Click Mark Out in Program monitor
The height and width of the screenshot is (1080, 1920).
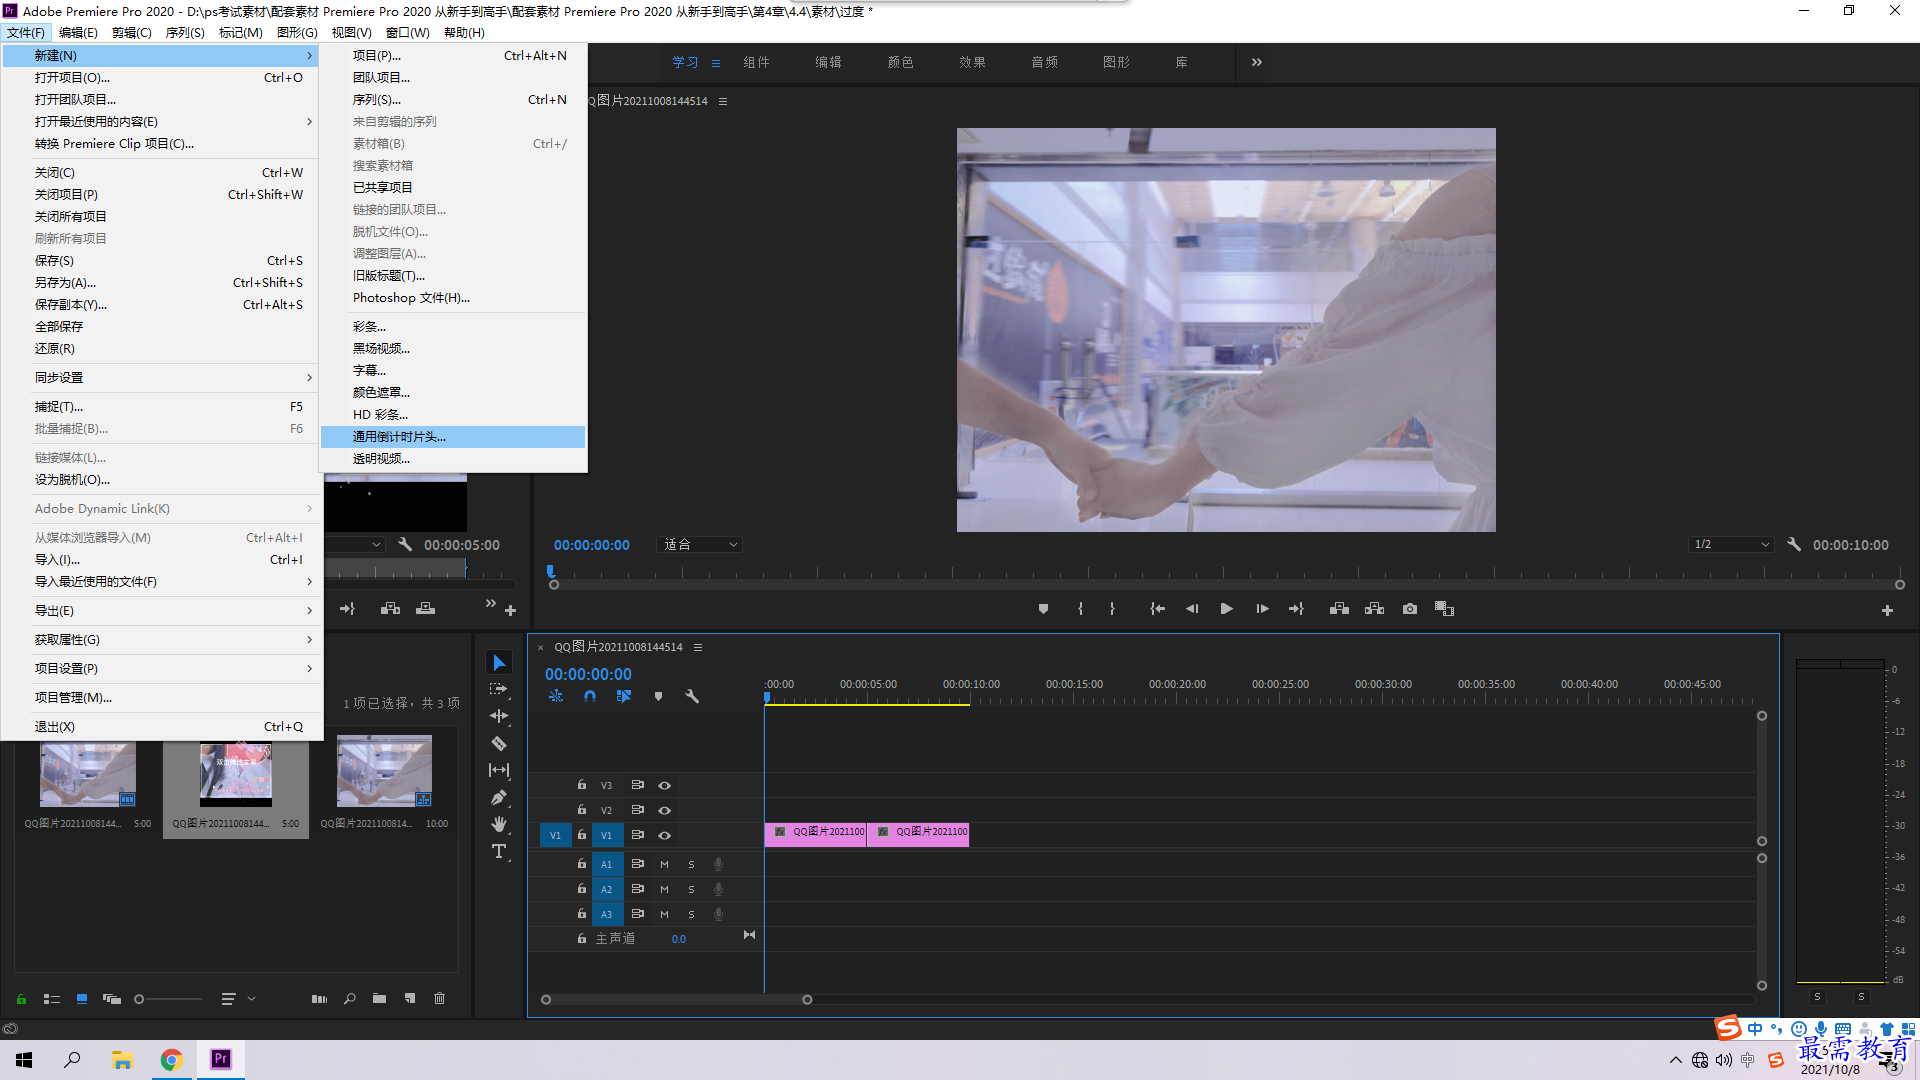[1112, 609]
